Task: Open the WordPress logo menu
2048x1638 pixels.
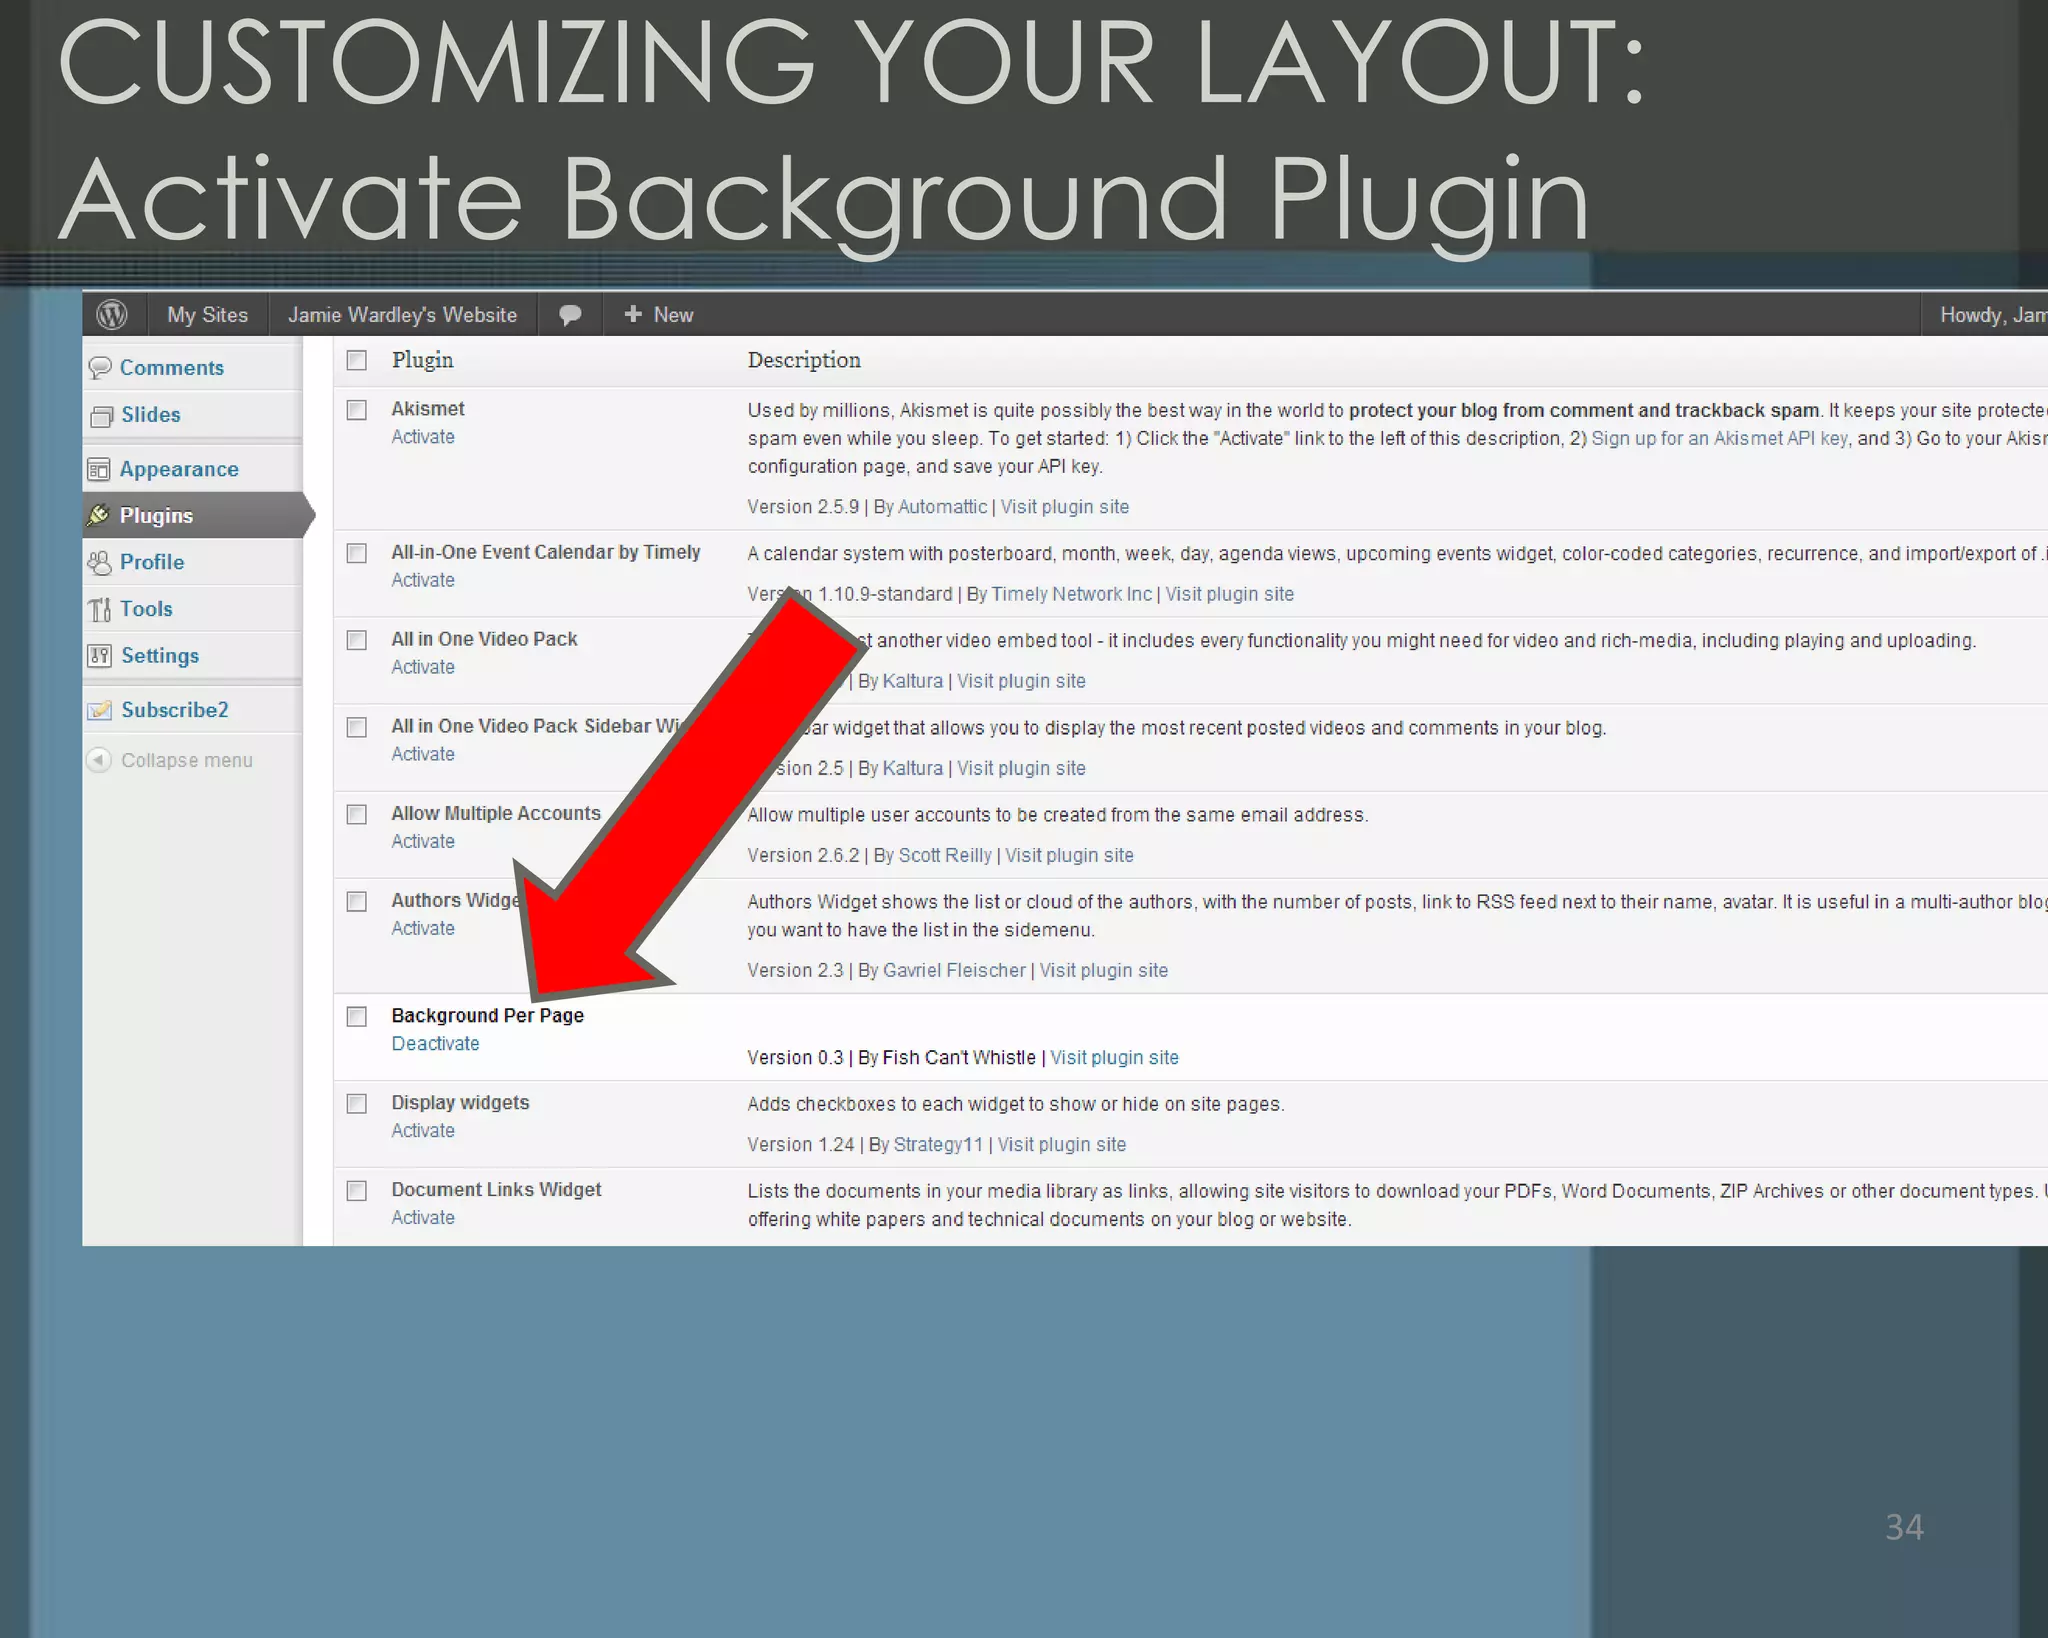Action: pos(112,314)
